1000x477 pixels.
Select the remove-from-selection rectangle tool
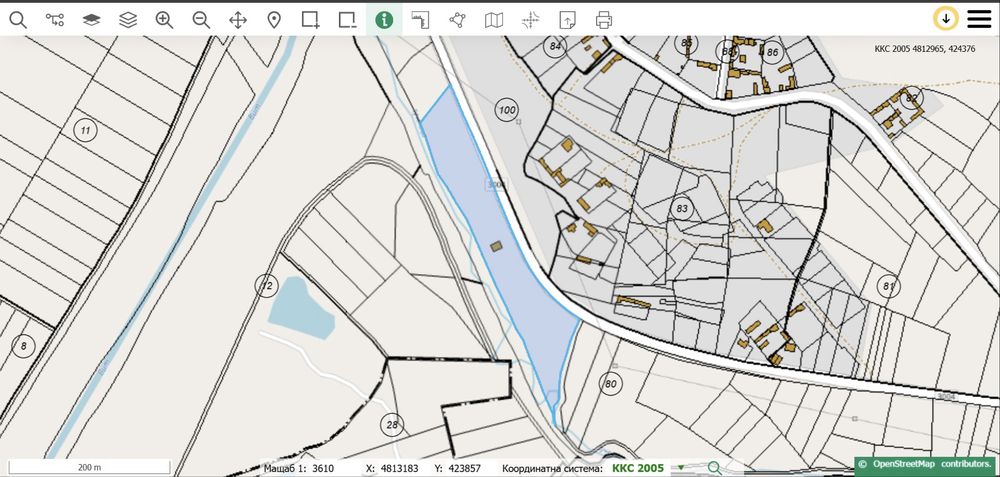pyautogui.click(x=348, y=20)
